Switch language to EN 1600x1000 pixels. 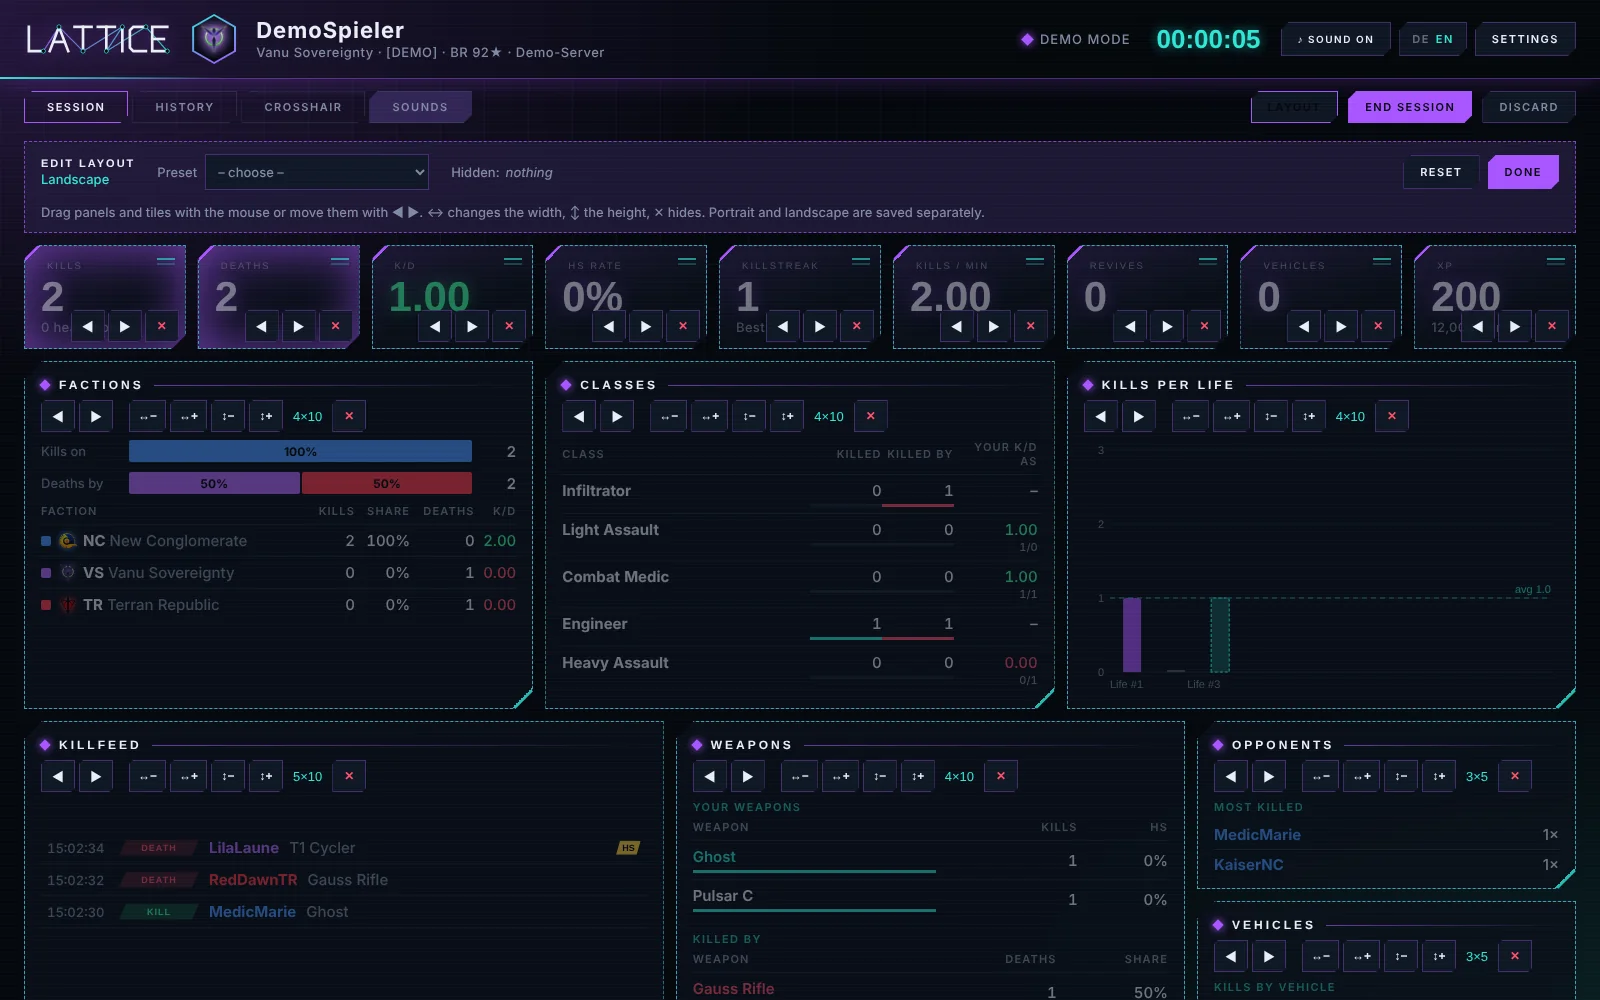[x=1444, y=39]
